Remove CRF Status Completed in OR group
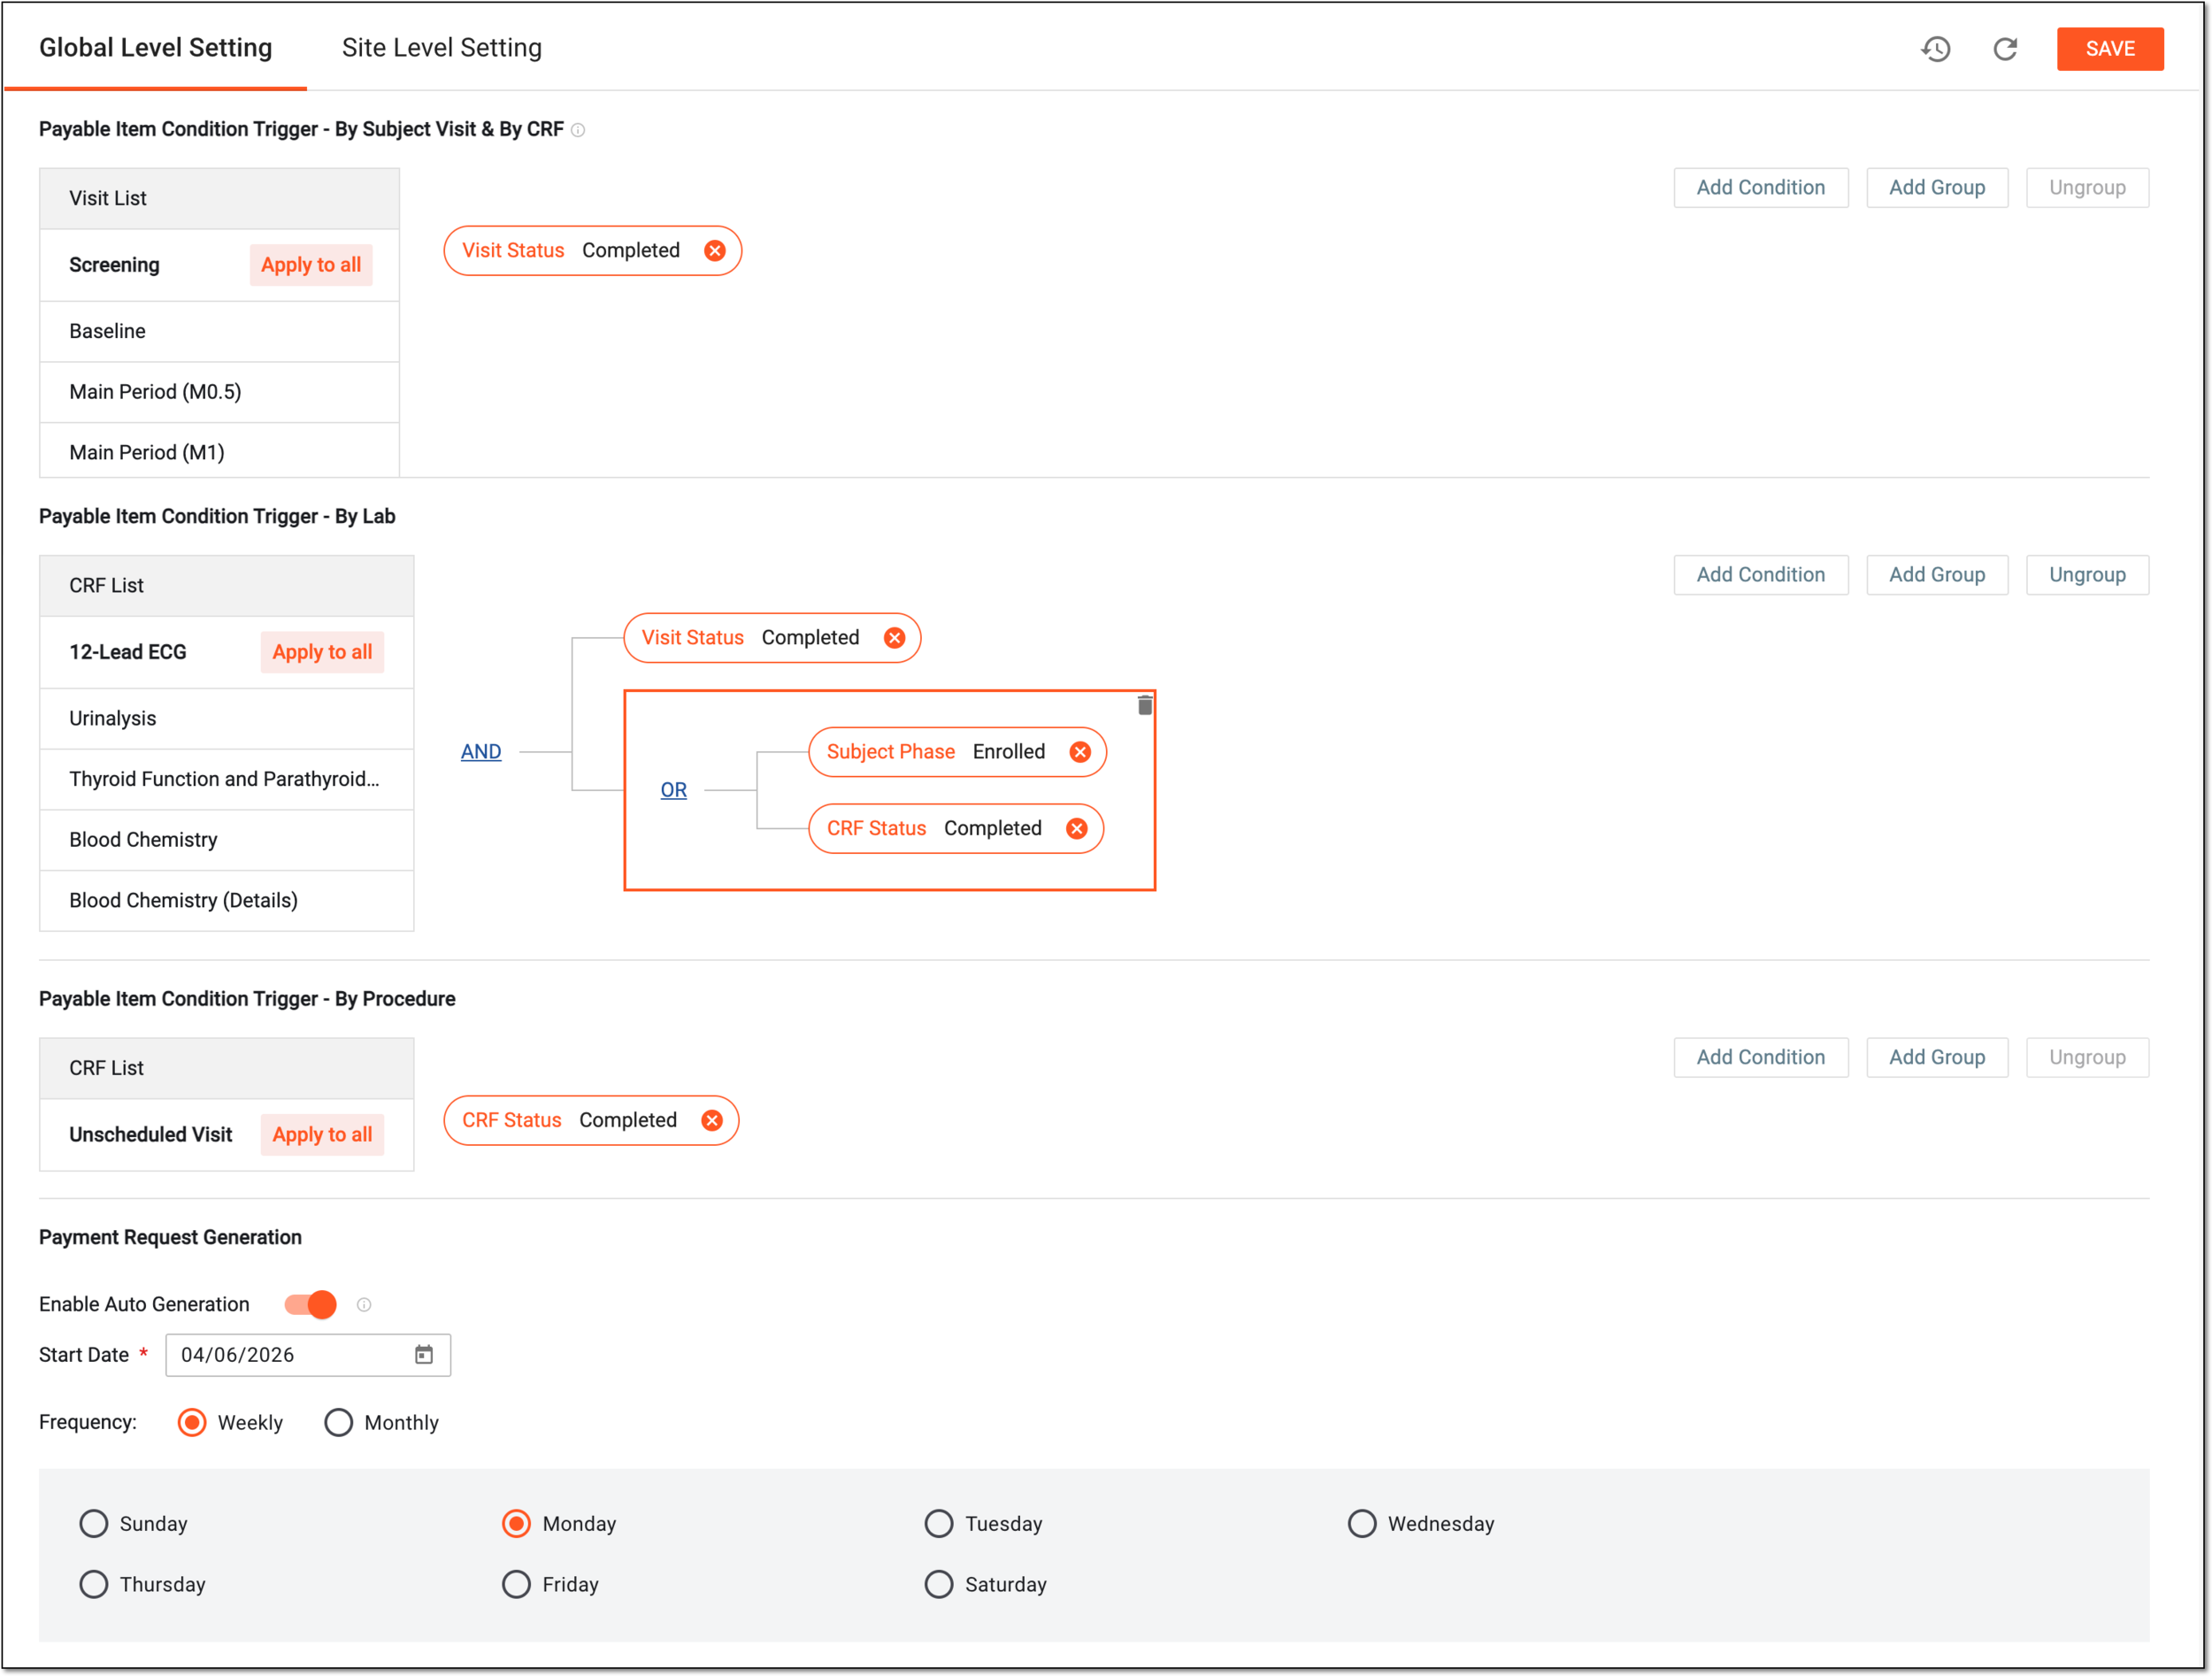Viewport: 2212px width, 1676px height. (1076, 829)
